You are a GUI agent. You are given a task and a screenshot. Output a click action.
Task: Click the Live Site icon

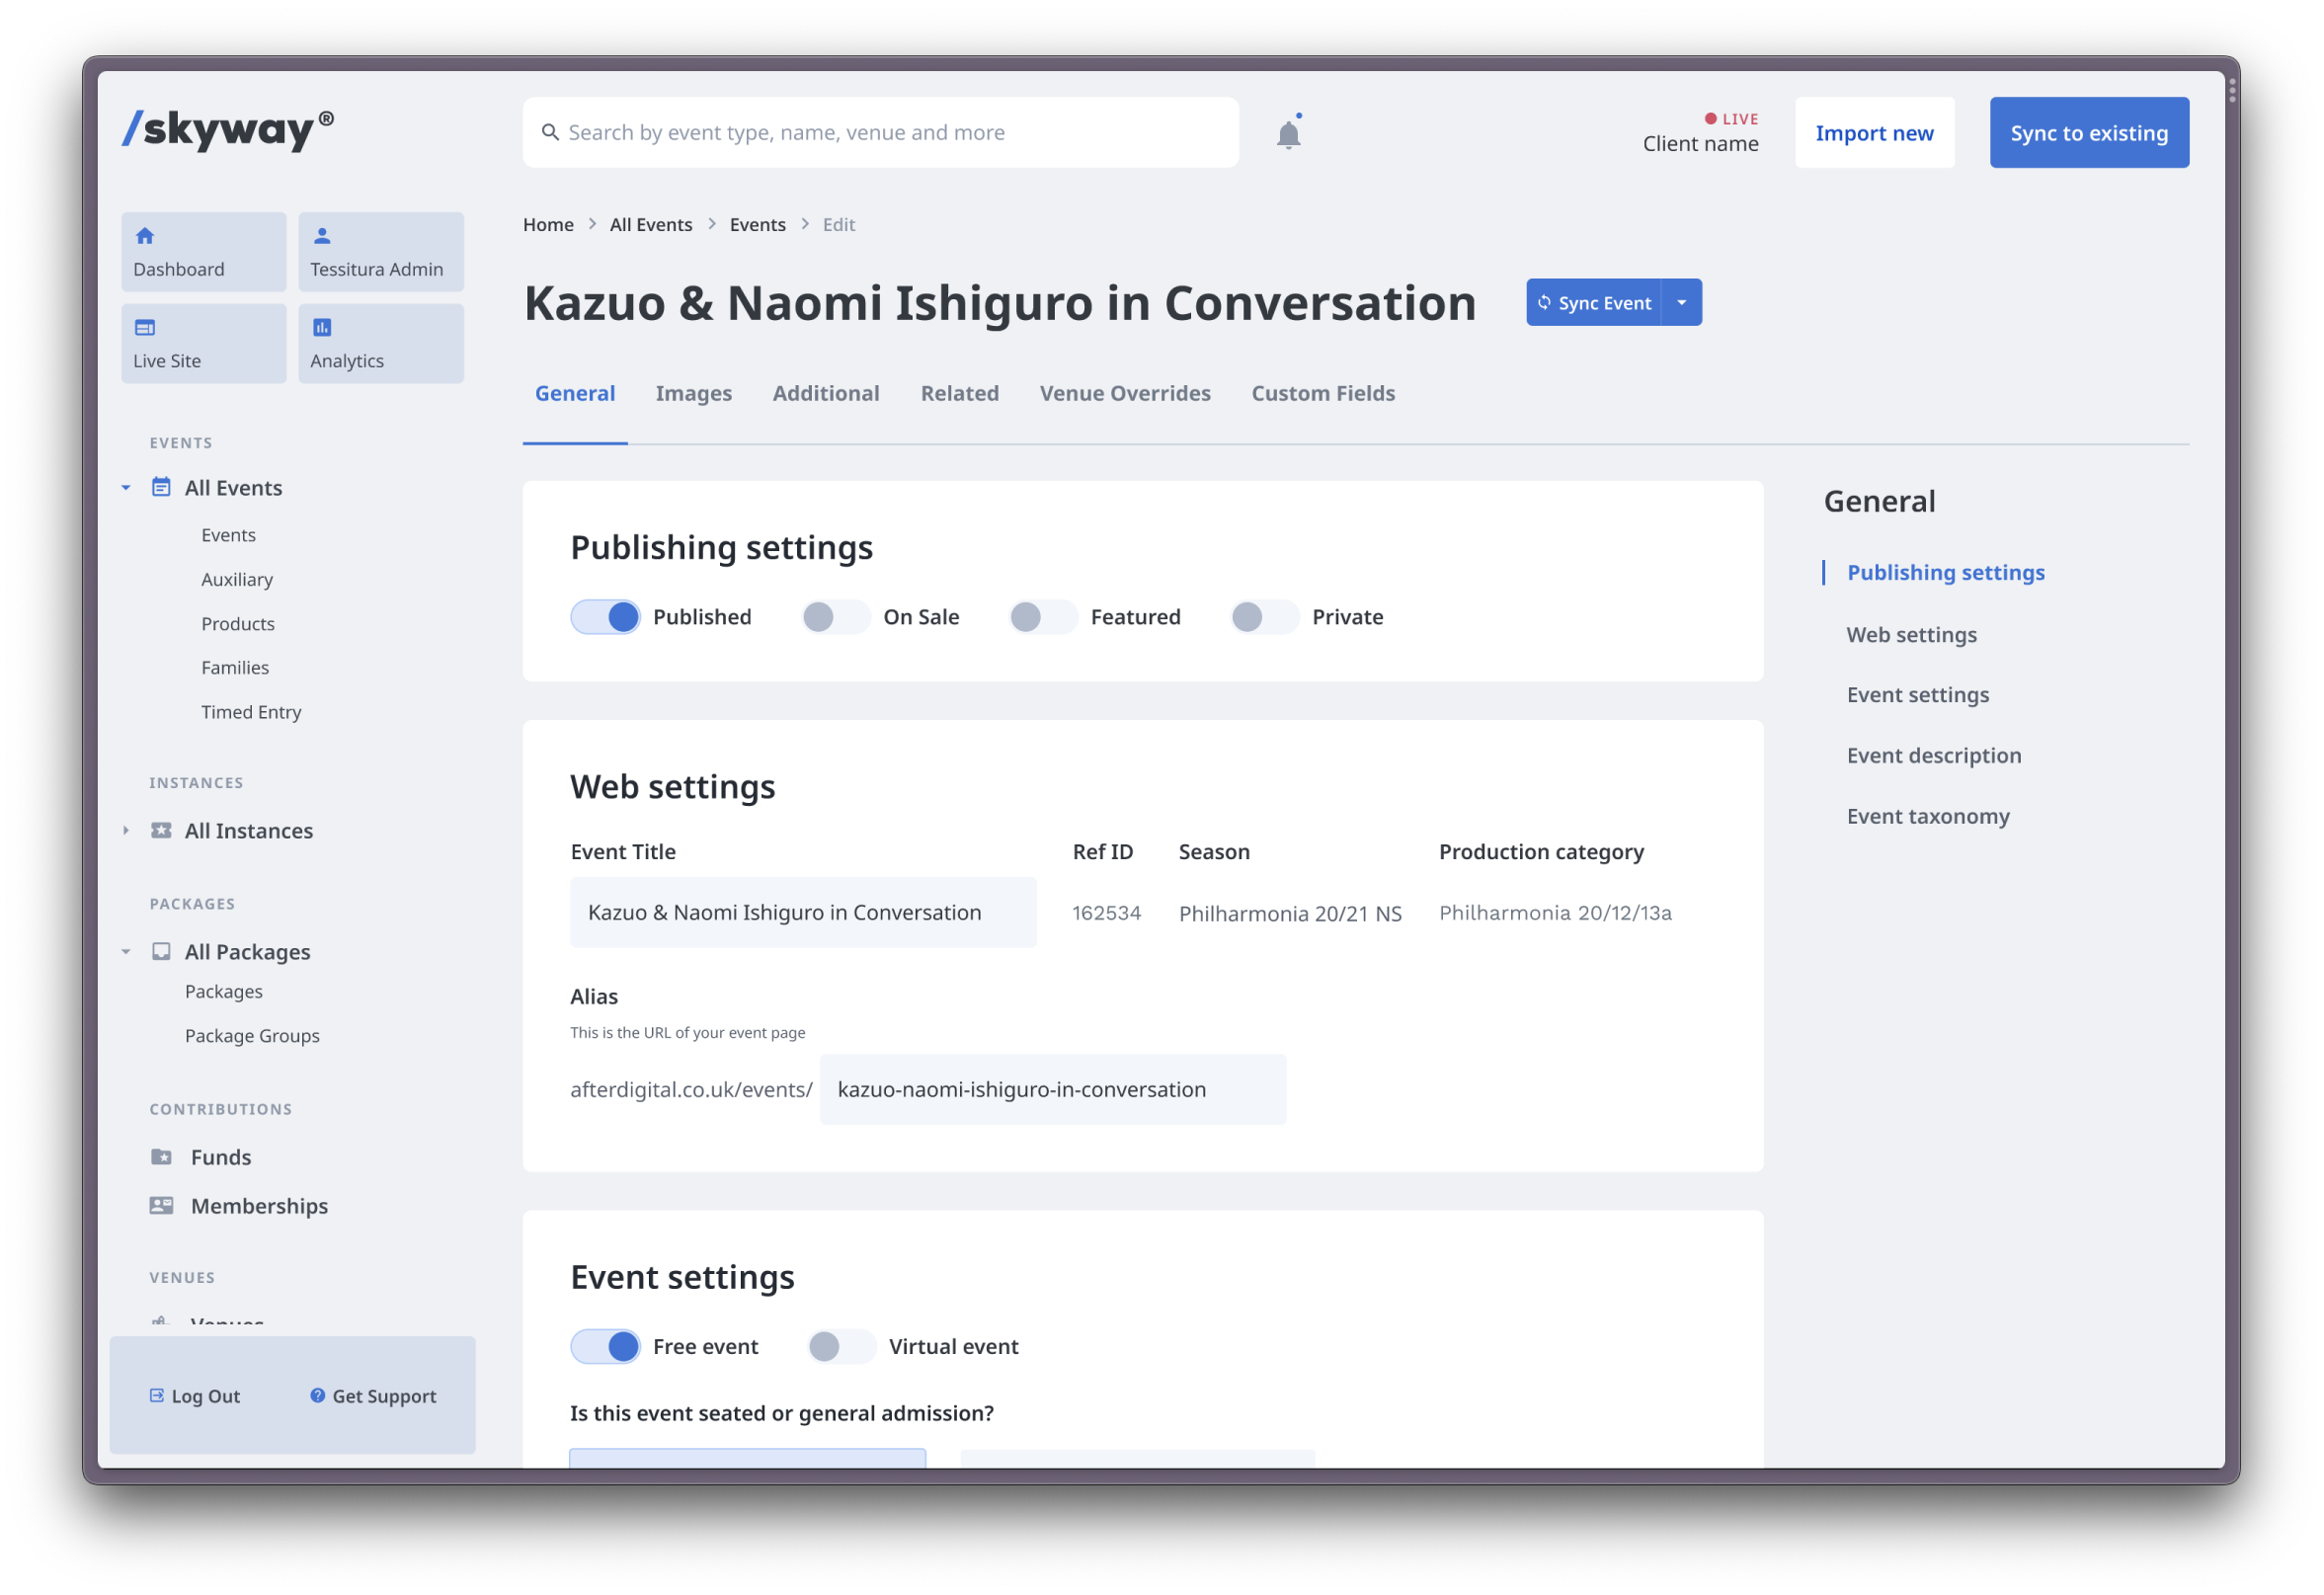point(145,327)
